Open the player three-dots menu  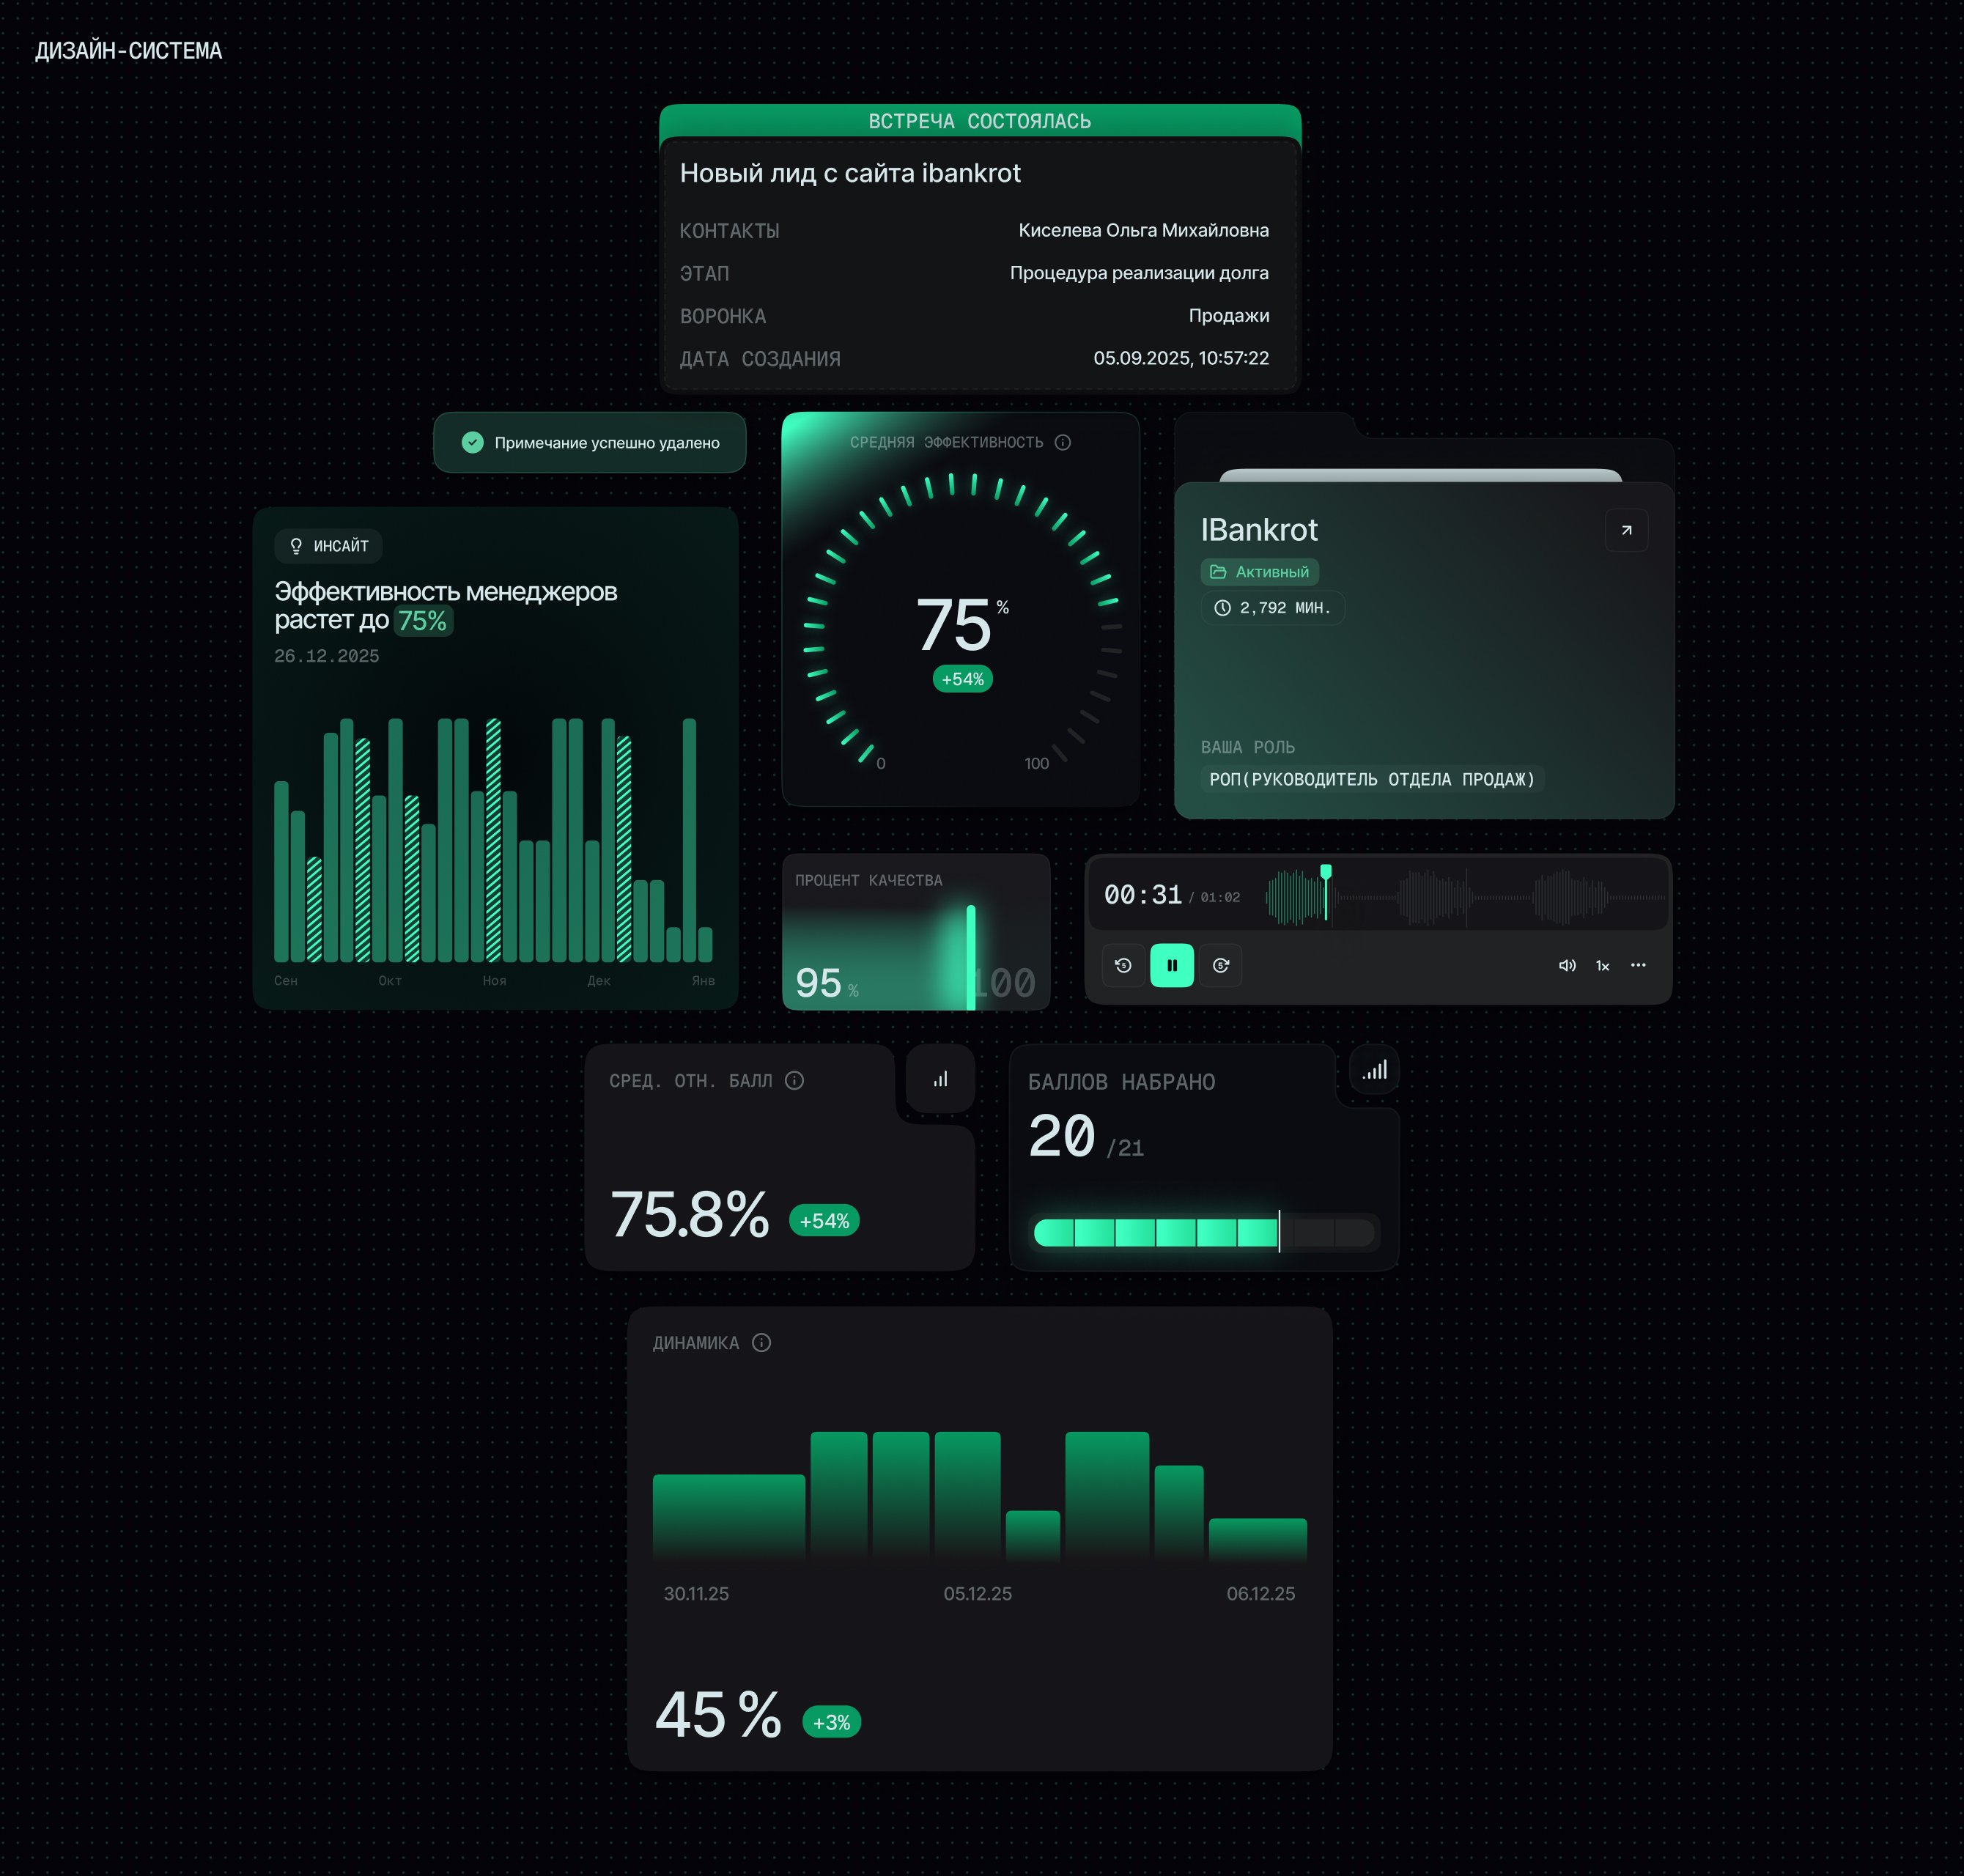(x=1638, y=965)
